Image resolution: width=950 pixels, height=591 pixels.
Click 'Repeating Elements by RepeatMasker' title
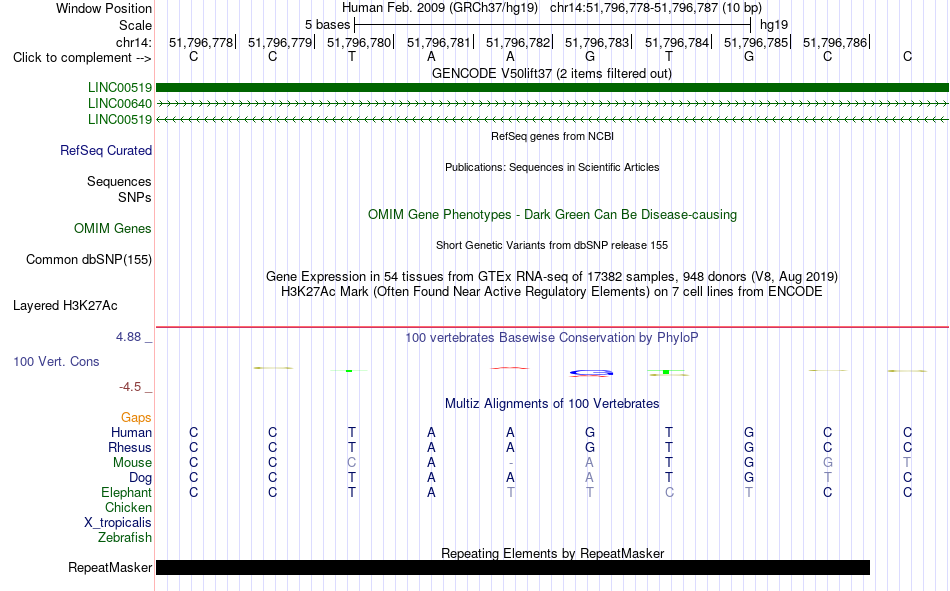coord(552,553)
